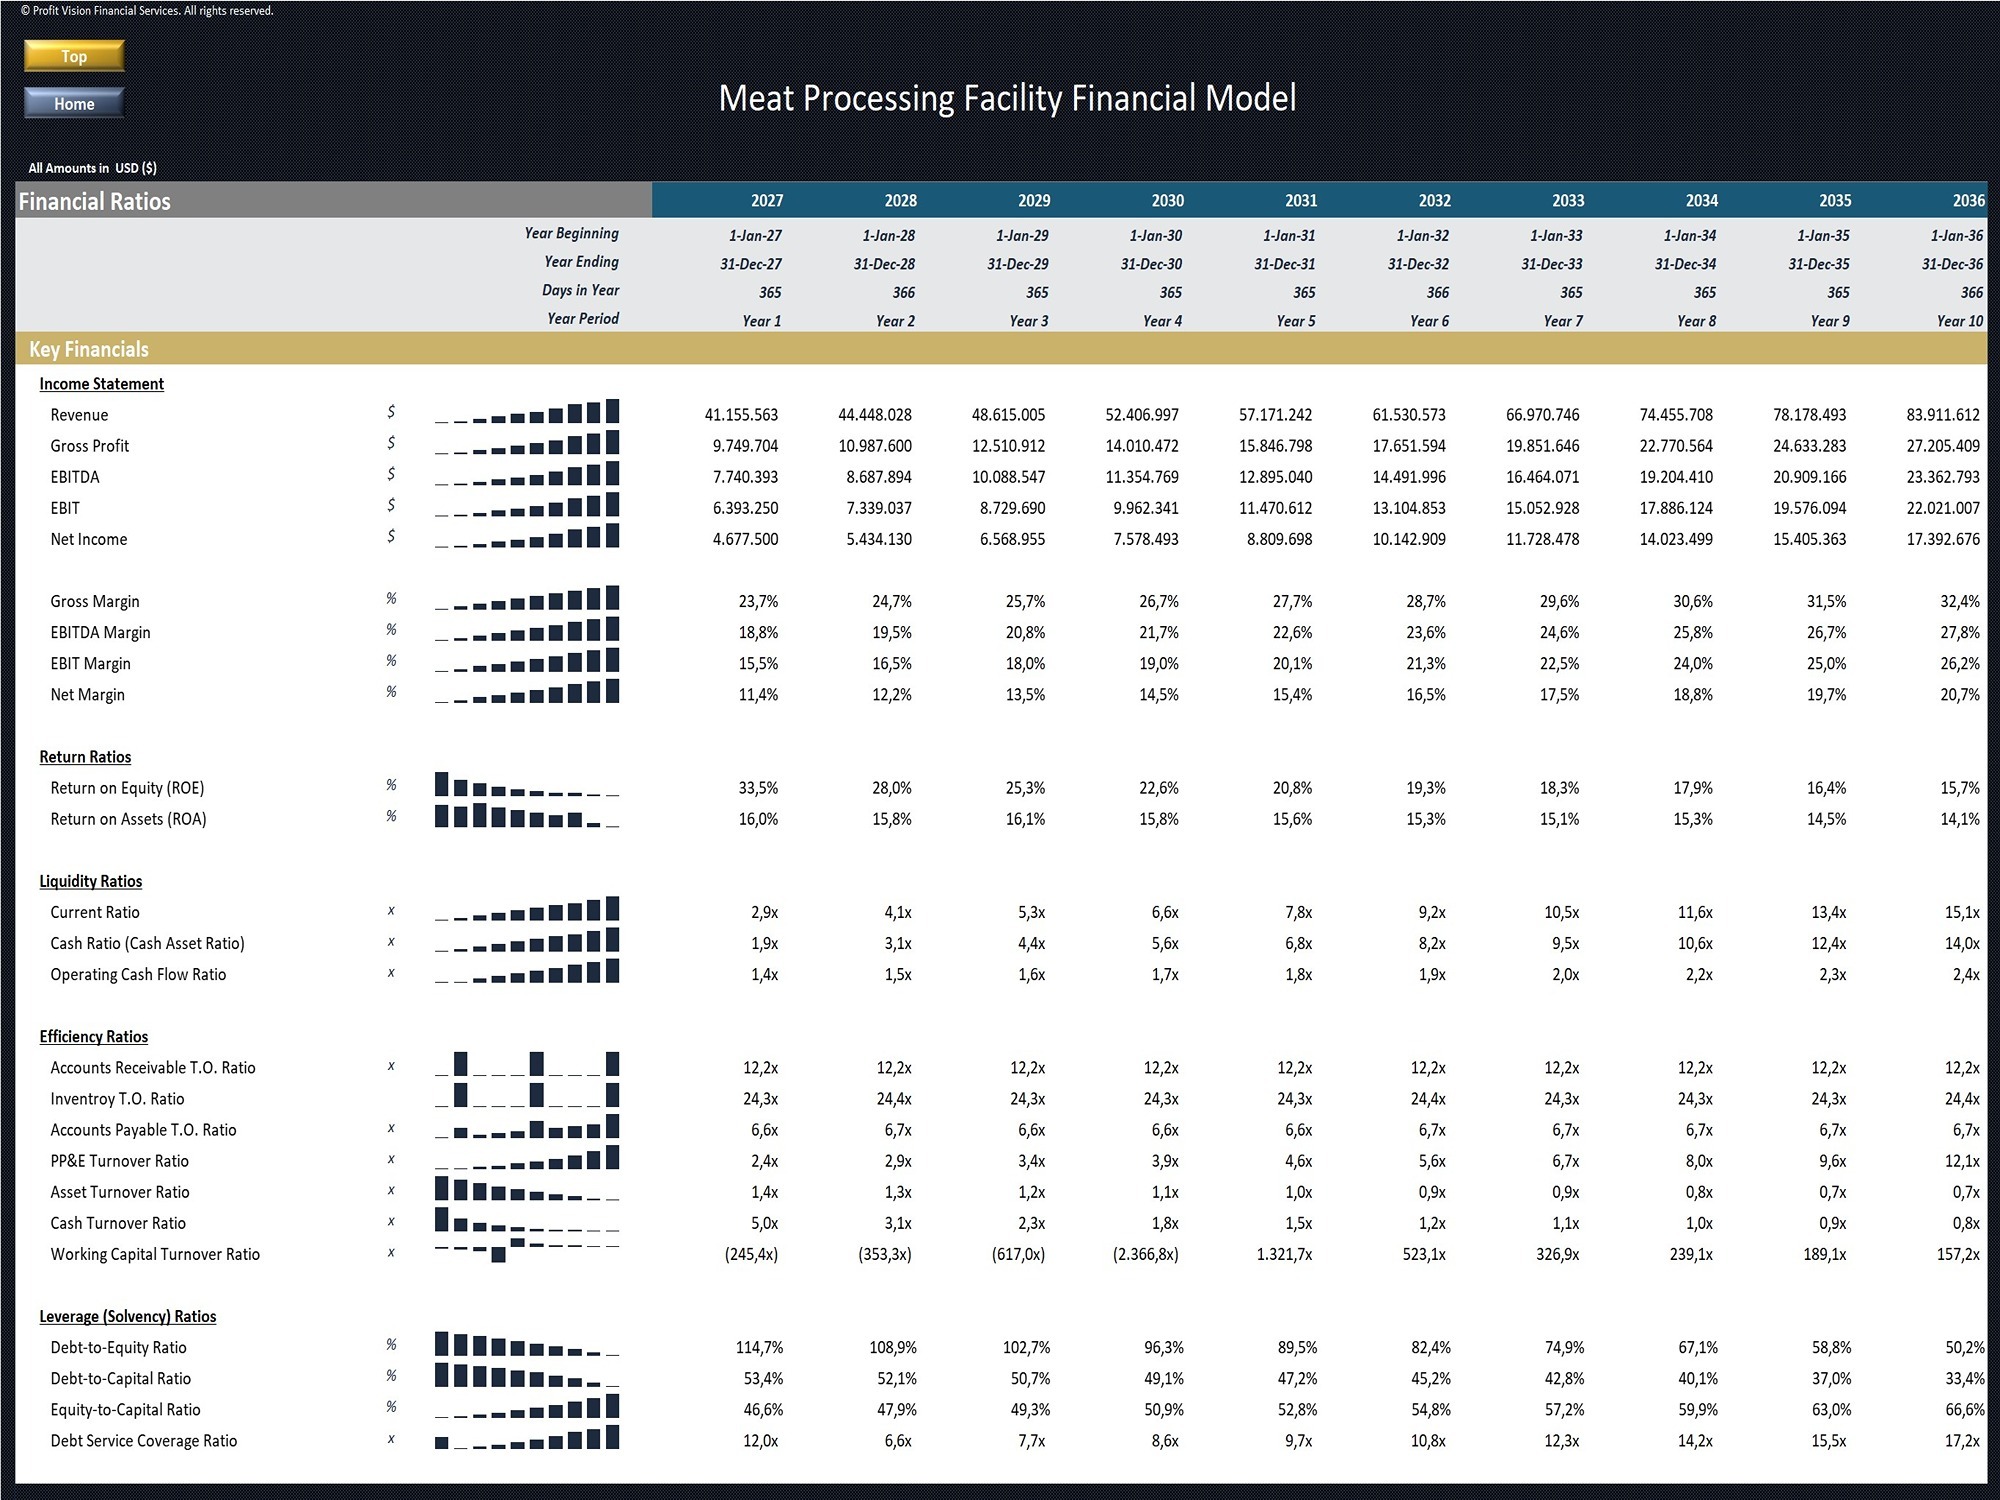Go to Home via the Home button
2000x1500 pixels.
[x=74, y=103]
